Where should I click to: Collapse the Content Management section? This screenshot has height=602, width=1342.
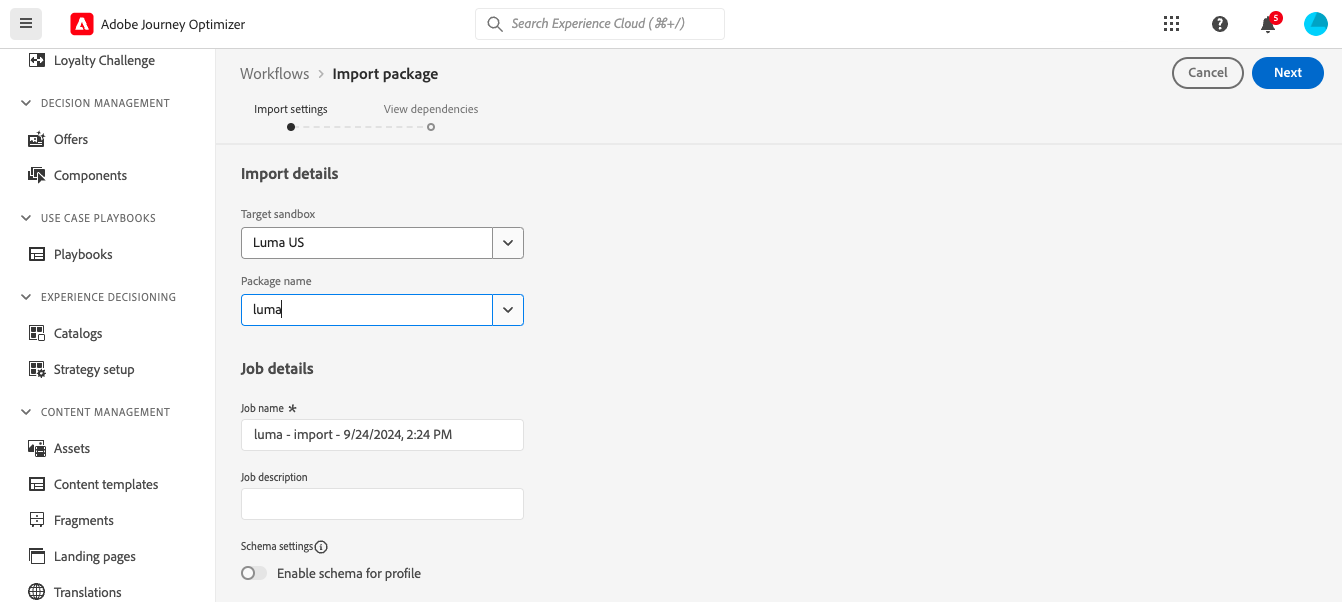pyautogui.click(x=27, y=412)
